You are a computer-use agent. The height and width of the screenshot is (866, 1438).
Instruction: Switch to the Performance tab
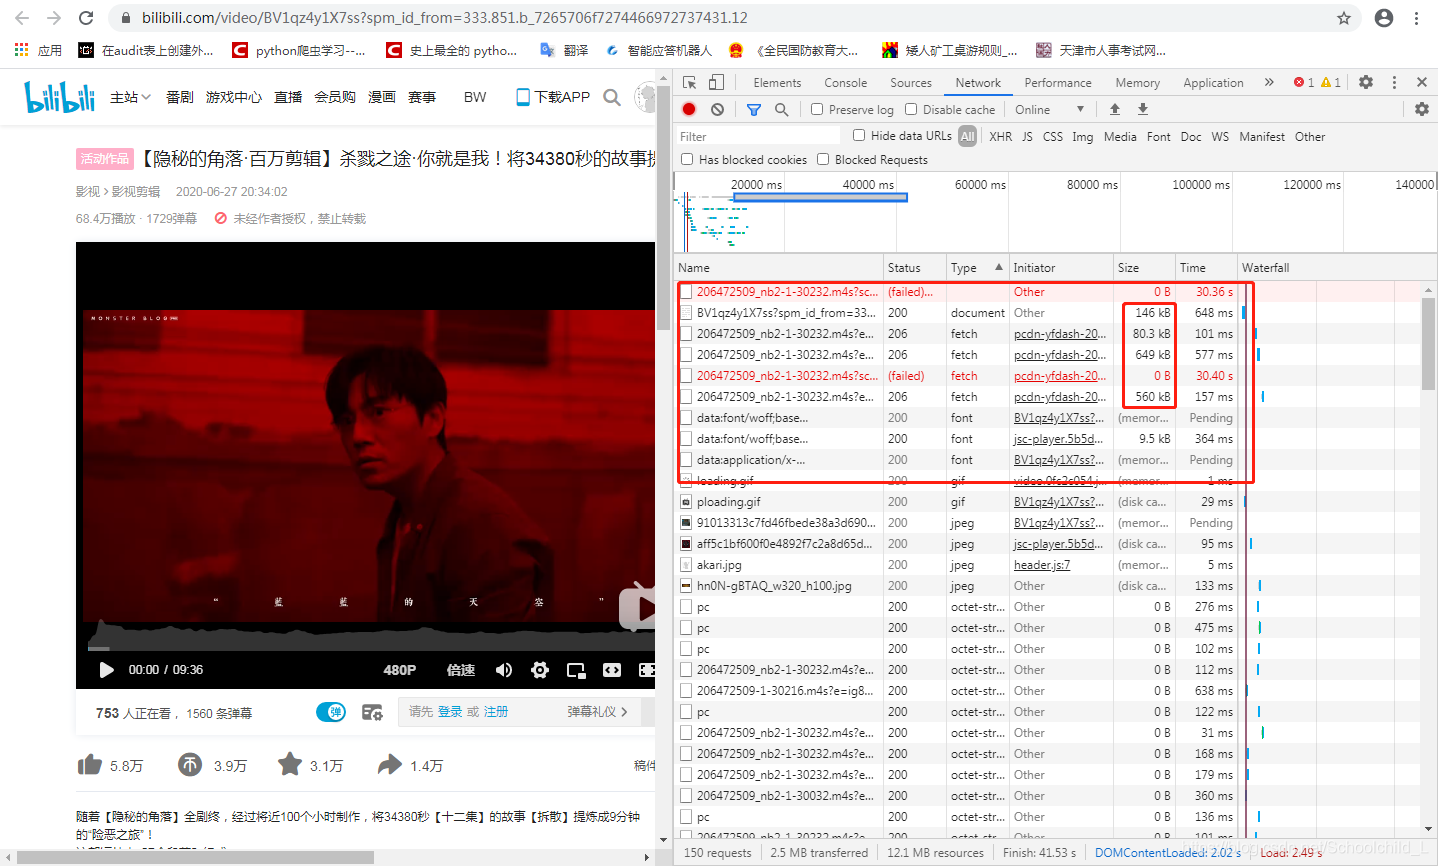click(x=1058, y=83)
